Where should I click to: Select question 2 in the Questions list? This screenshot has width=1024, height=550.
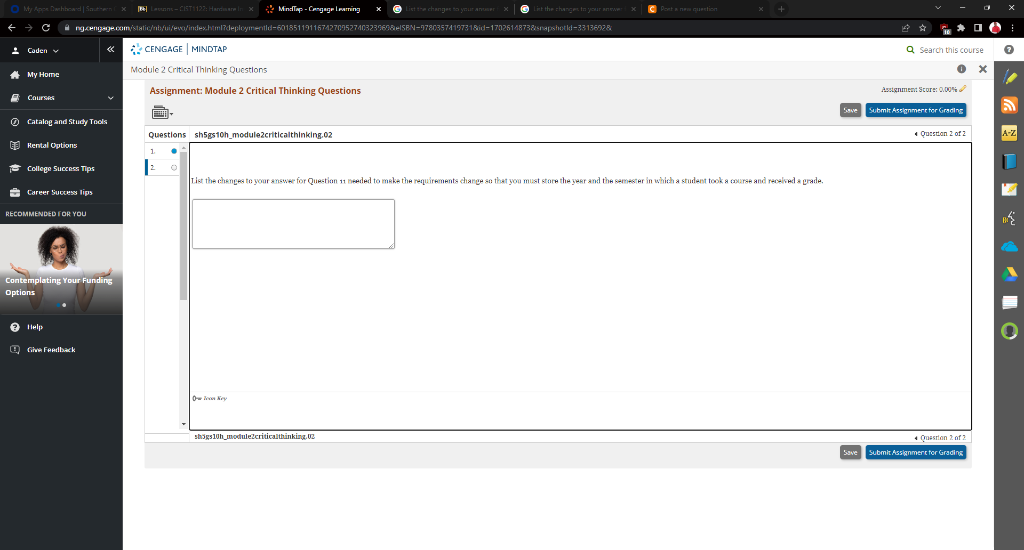click(x=163, y=168)
